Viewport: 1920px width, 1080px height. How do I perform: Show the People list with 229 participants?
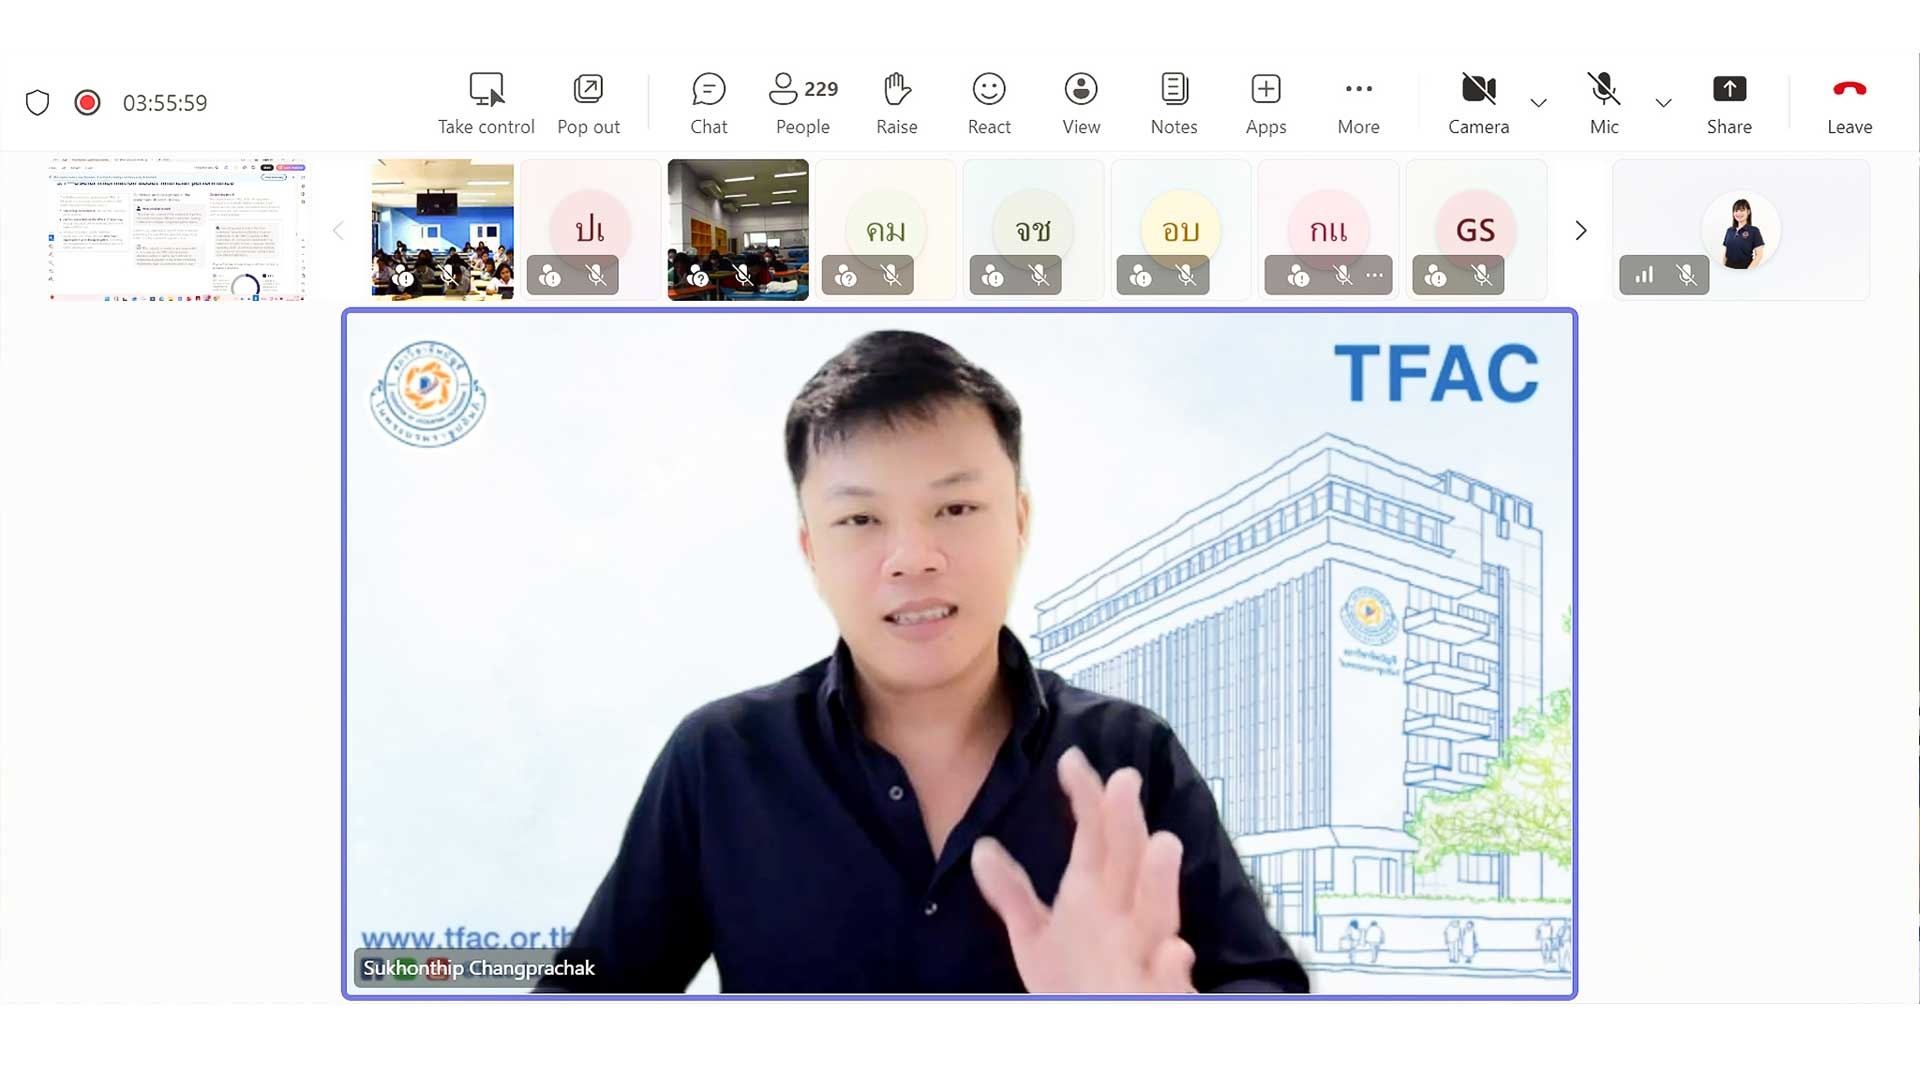(x=803, y=104)
